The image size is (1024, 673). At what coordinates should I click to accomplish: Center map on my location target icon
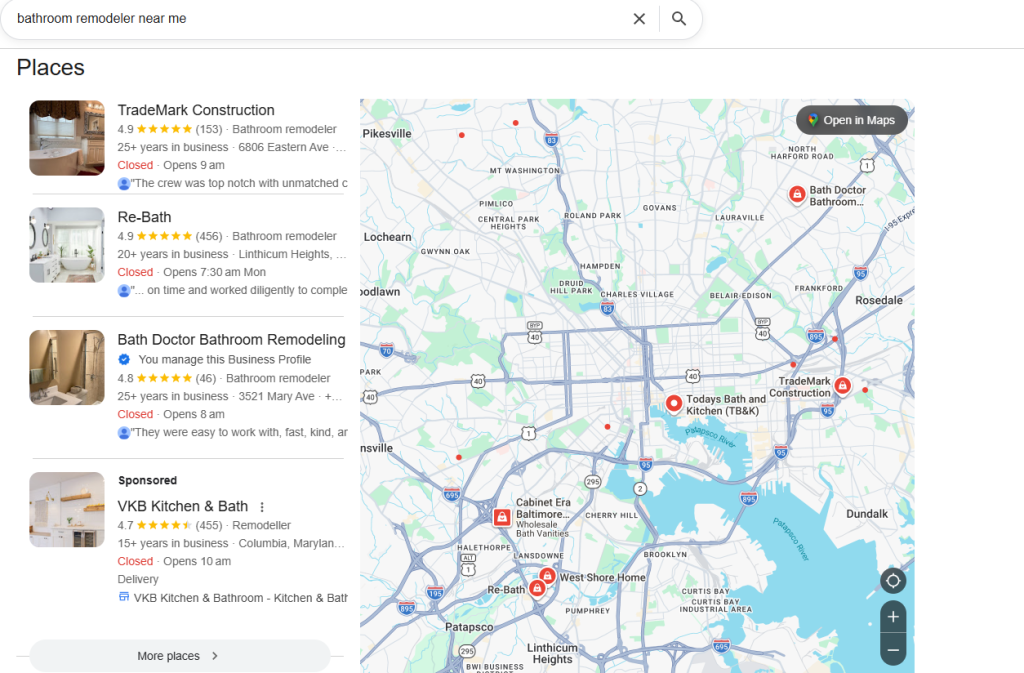(x=893, y=580)
